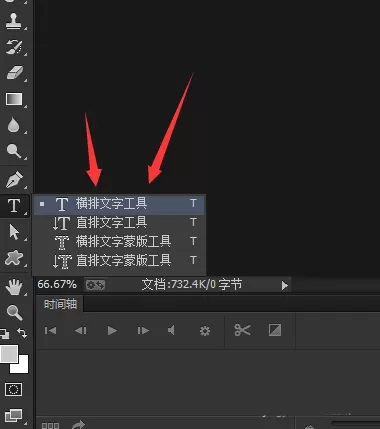Swap foreground and background colors
This screenshot has height=429, width=380.
pyautogui.click(x=22, y=333)
